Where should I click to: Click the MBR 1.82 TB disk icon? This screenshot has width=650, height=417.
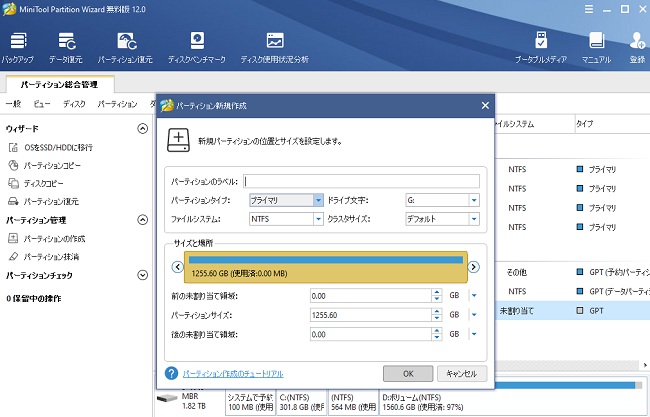coord(167,399)
